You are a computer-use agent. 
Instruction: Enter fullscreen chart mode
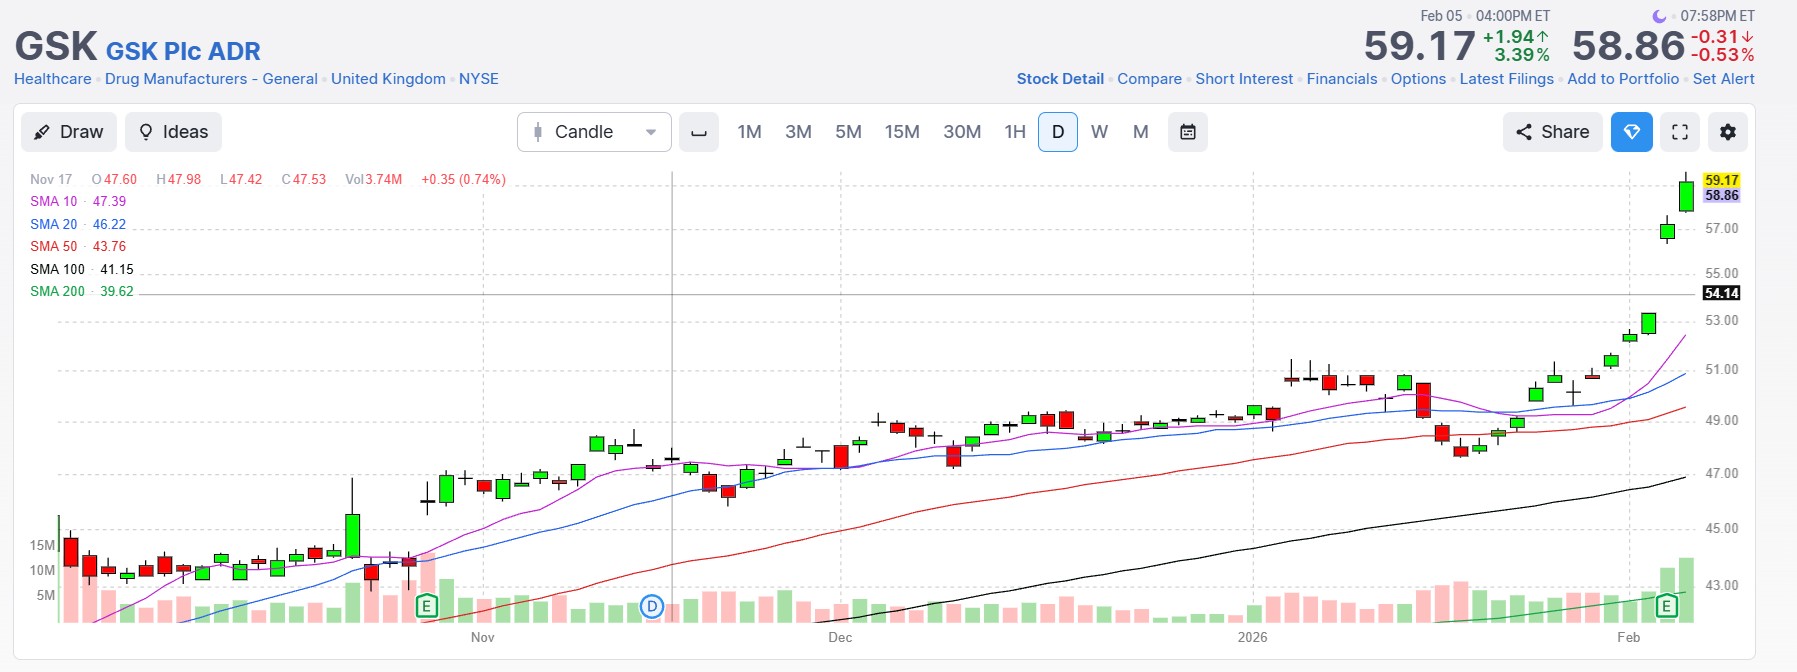[x=1680, y=132]
